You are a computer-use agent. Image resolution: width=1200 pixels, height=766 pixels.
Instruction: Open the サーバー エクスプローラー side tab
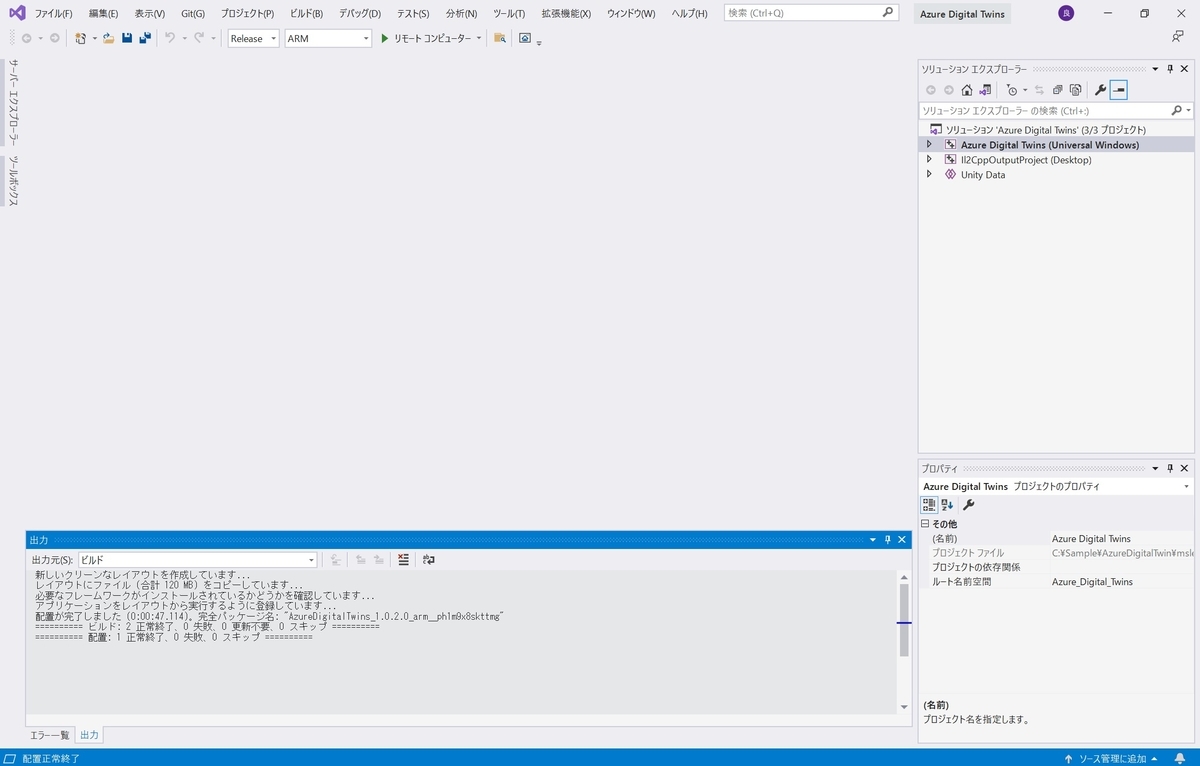click(x=13, y=102)
